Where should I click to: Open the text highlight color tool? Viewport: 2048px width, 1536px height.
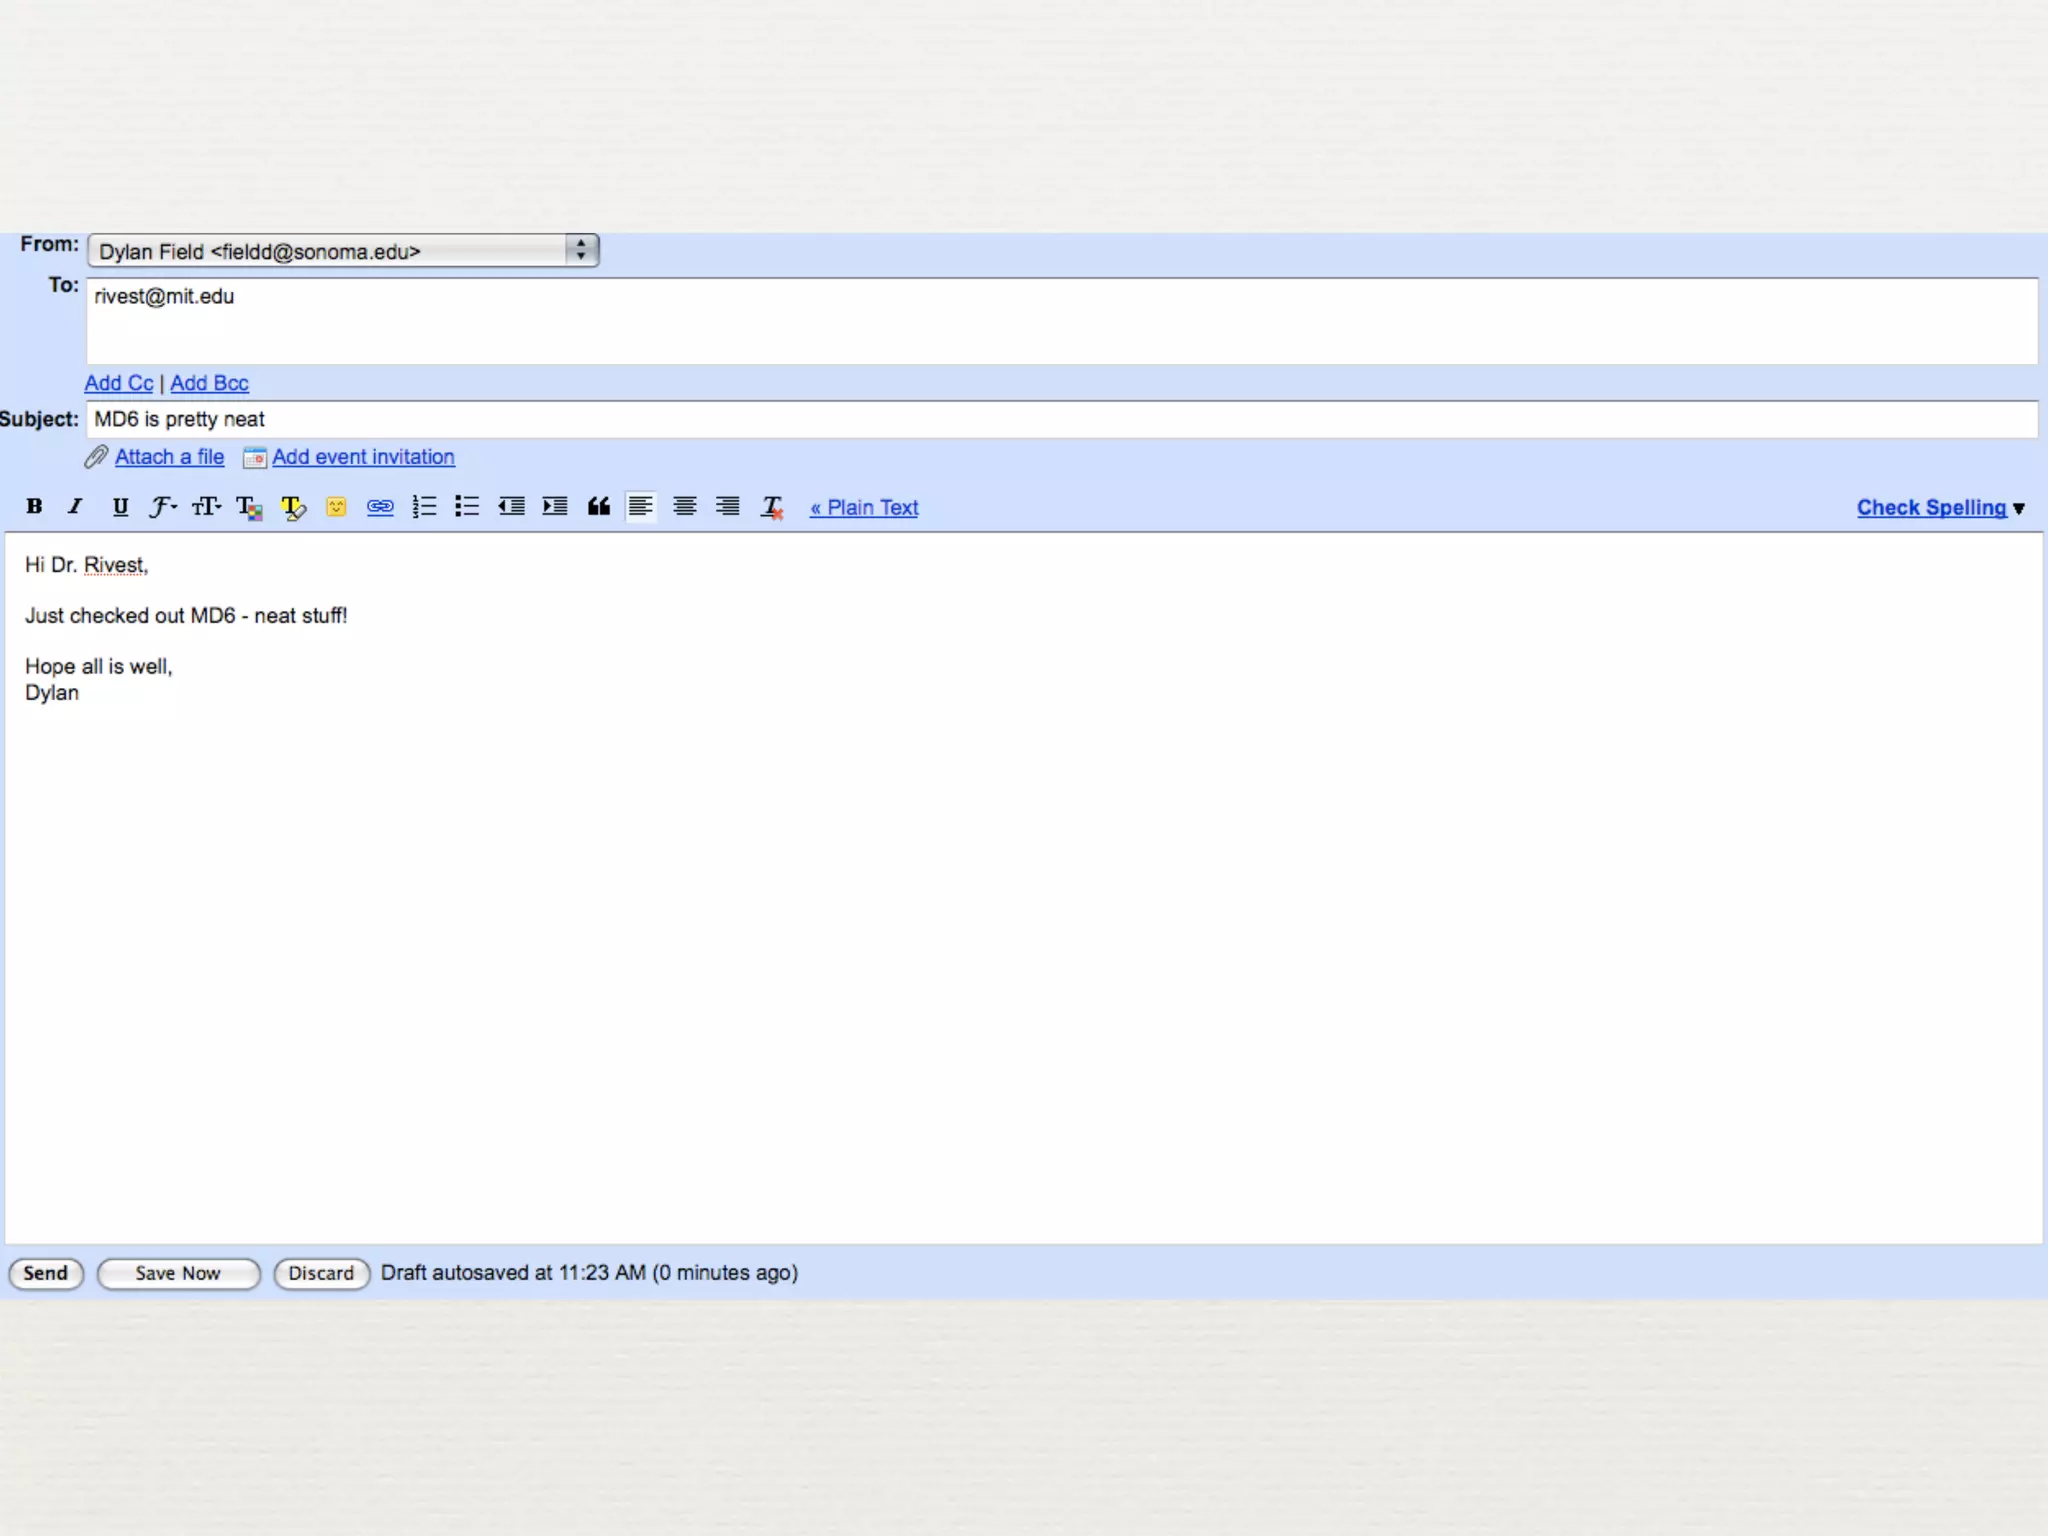click(293, 507)
